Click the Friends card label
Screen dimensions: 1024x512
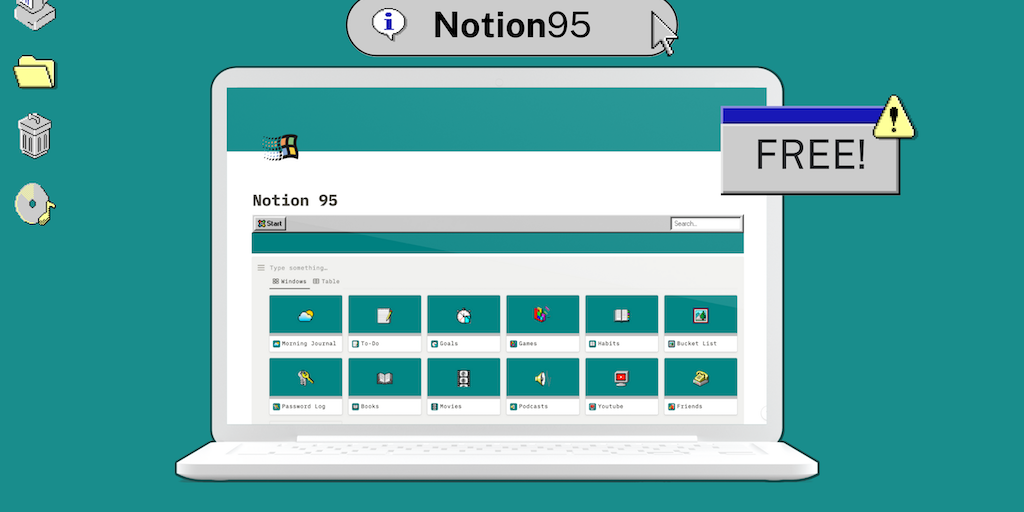pyautogui.click(x=690, y=406)
